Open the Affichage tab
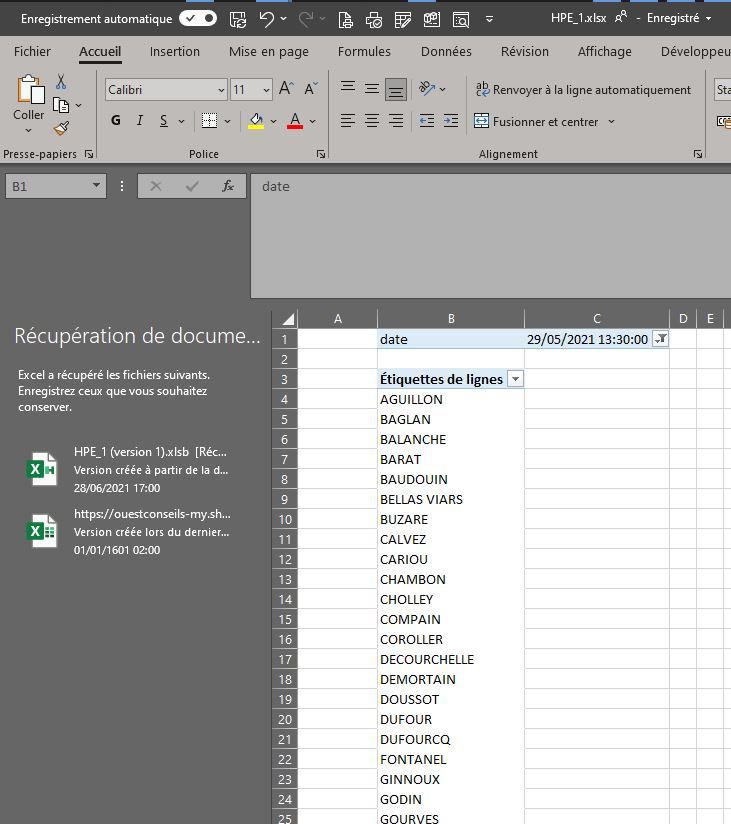The image size is (731, 824). (604, 52)
